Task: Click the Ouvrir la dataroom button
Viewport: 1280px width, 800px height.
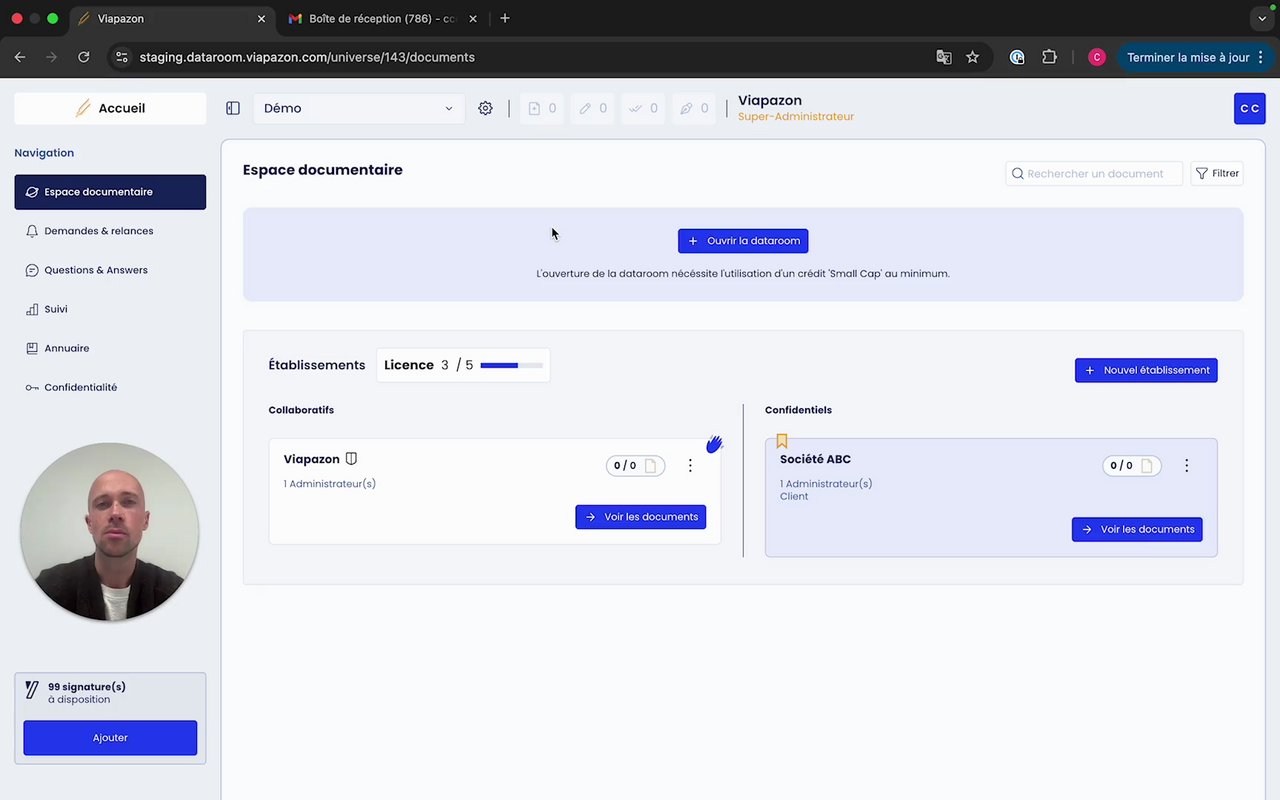Action: click(x=743, y=241)
